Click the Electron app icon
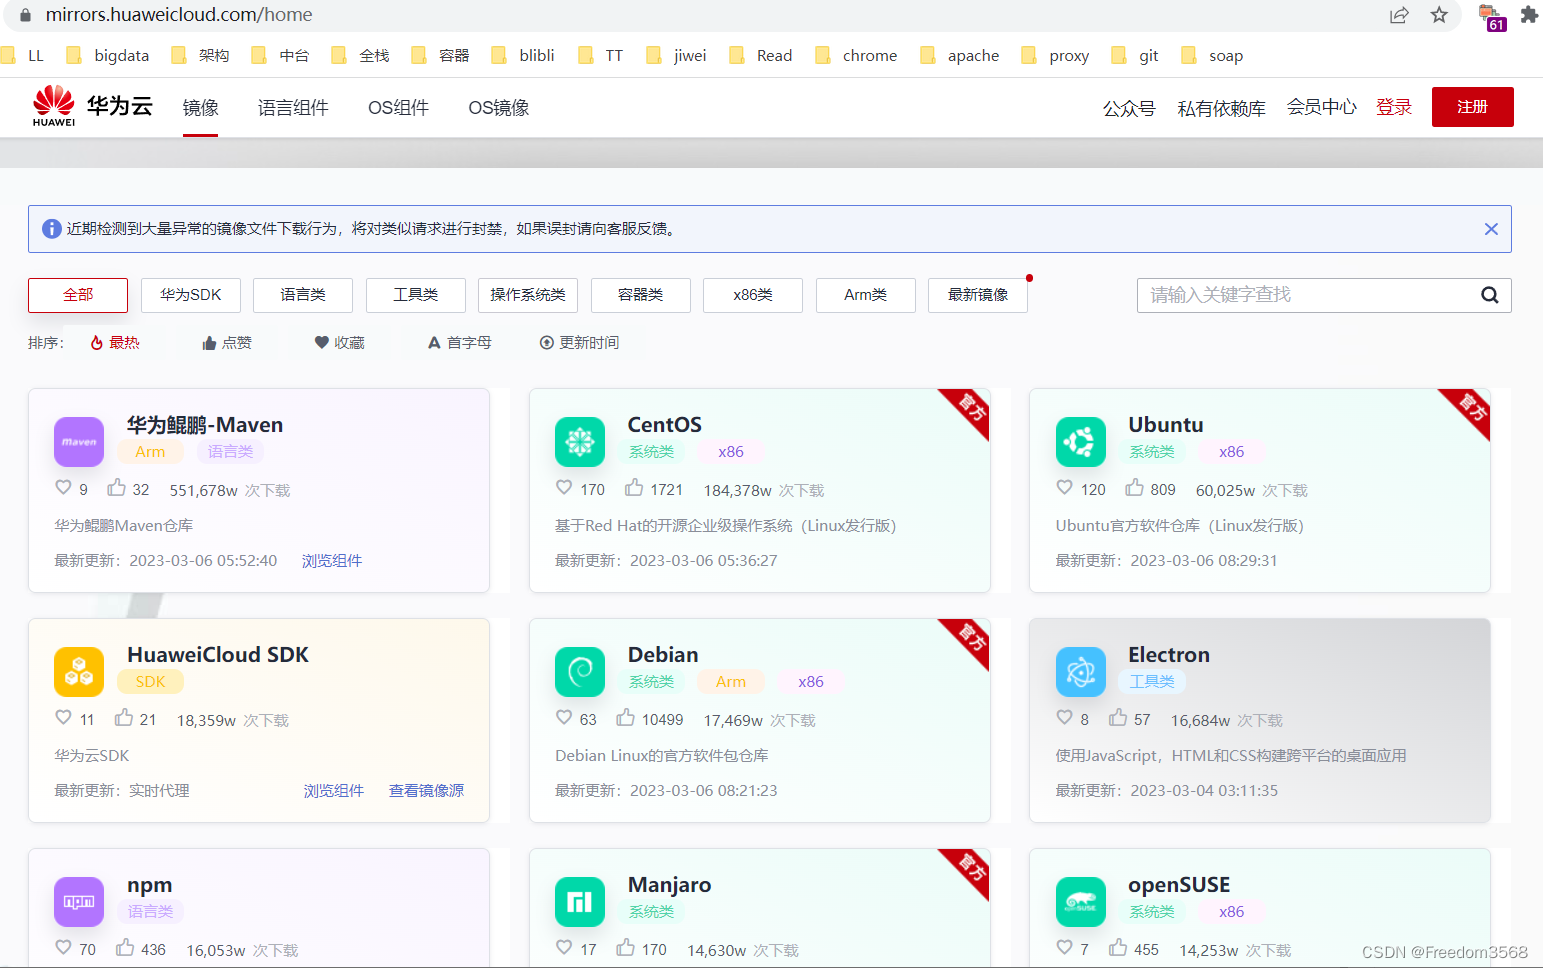The width and height of the screenshot is (1543, 968). 1080,672
